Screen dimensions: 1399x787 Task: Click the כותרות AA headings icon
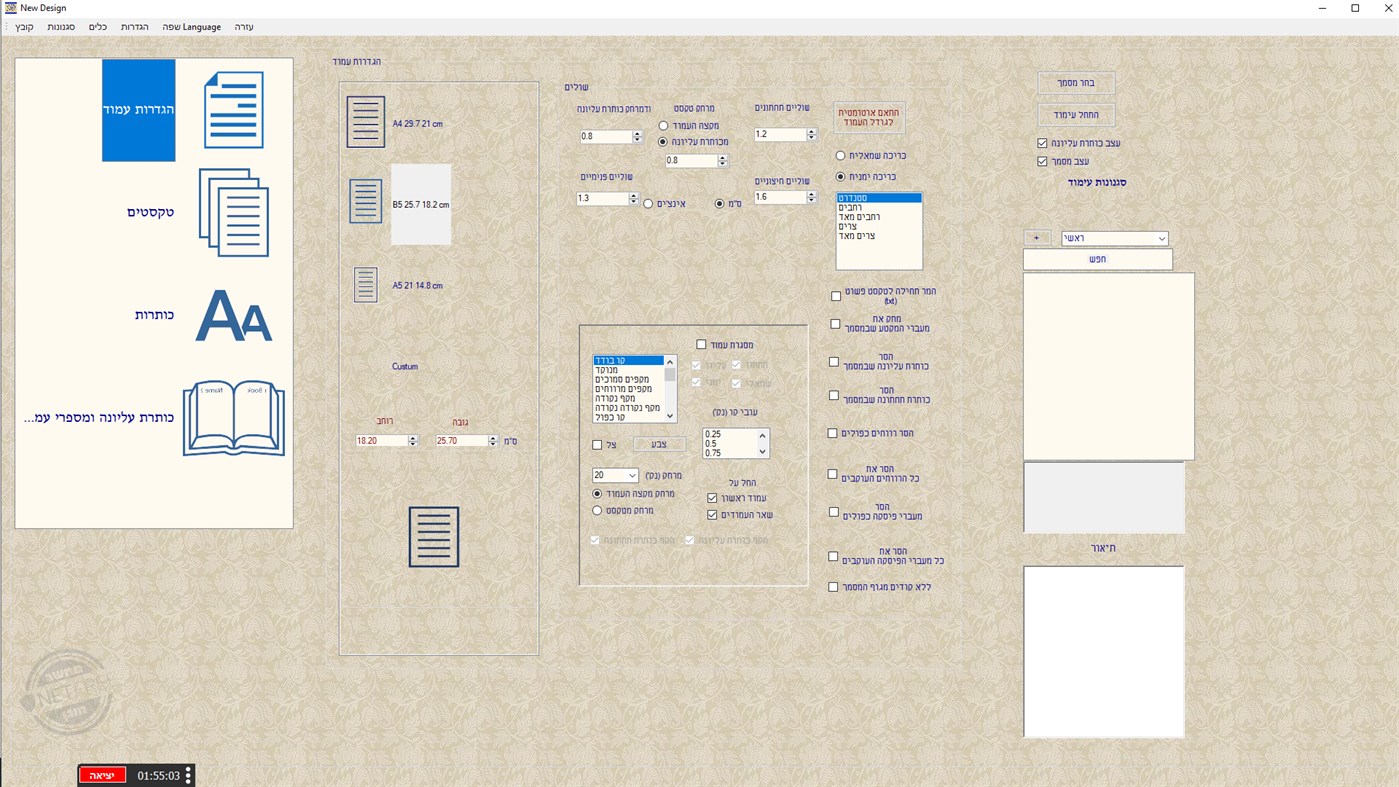click(232, 315)
